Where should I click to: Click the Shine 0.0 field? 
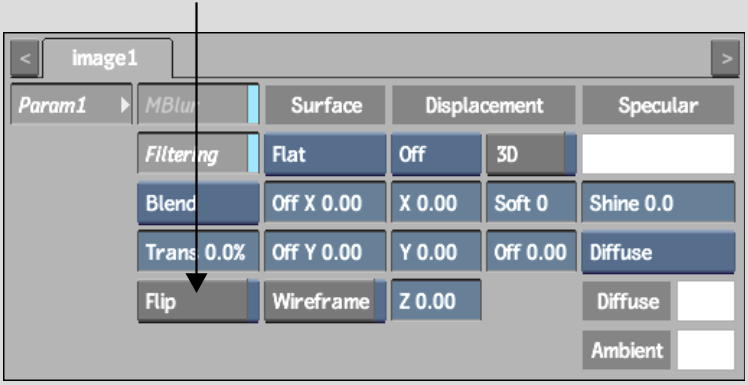(658, 203)
